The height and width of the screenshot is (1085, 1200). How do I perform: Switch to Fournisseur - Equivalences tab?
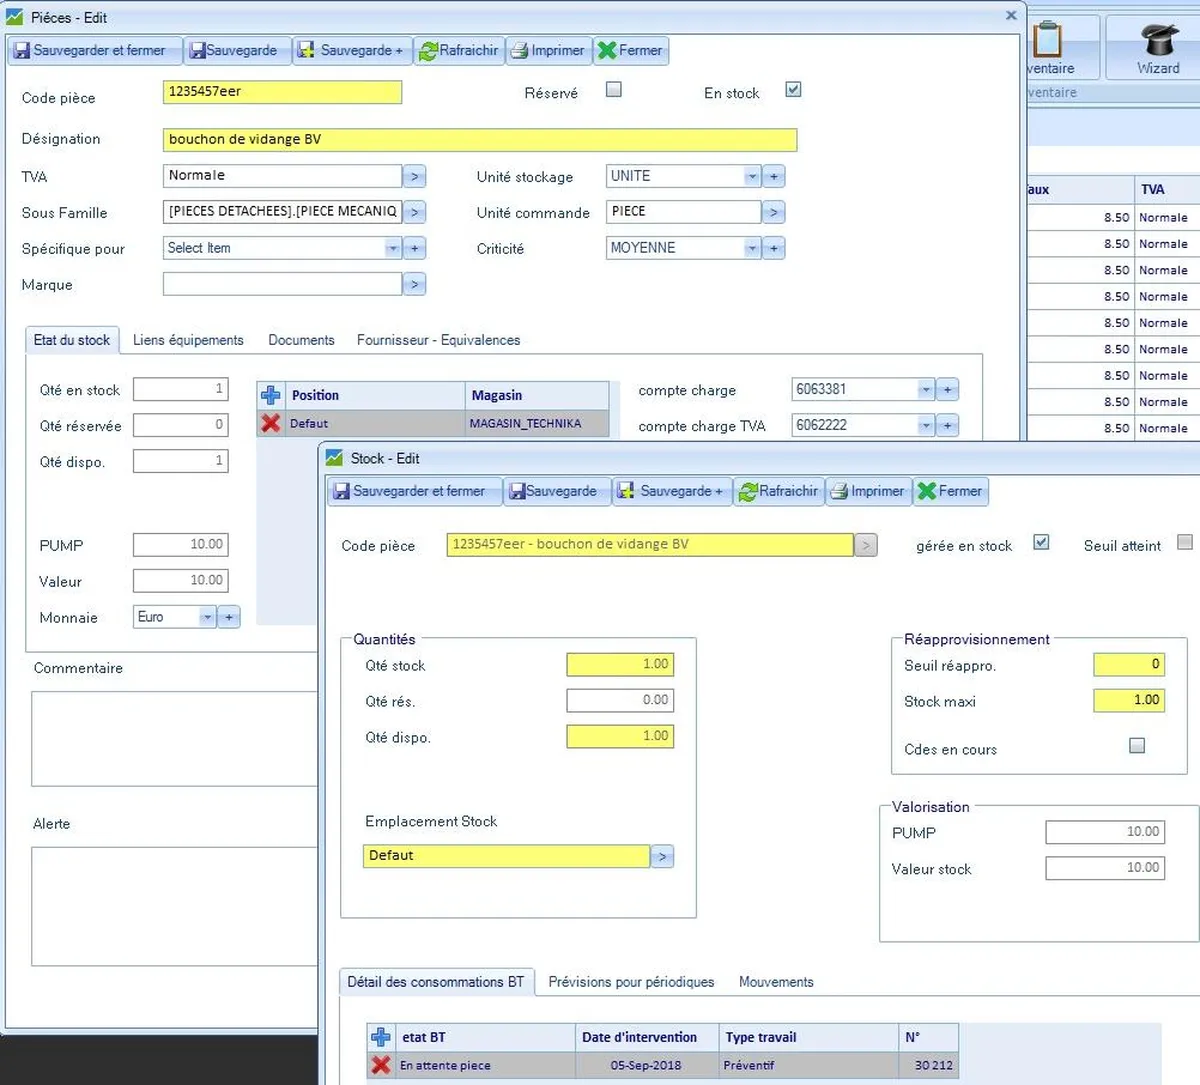pyautogui.click(x=439, y=340)
